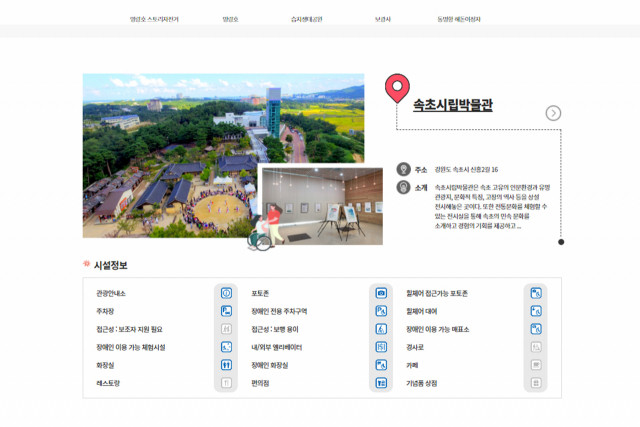Image resolution: width=640 pixels, height=427 pixels.
Task: Open the aerial museum village photo
Action: point(223,156)
